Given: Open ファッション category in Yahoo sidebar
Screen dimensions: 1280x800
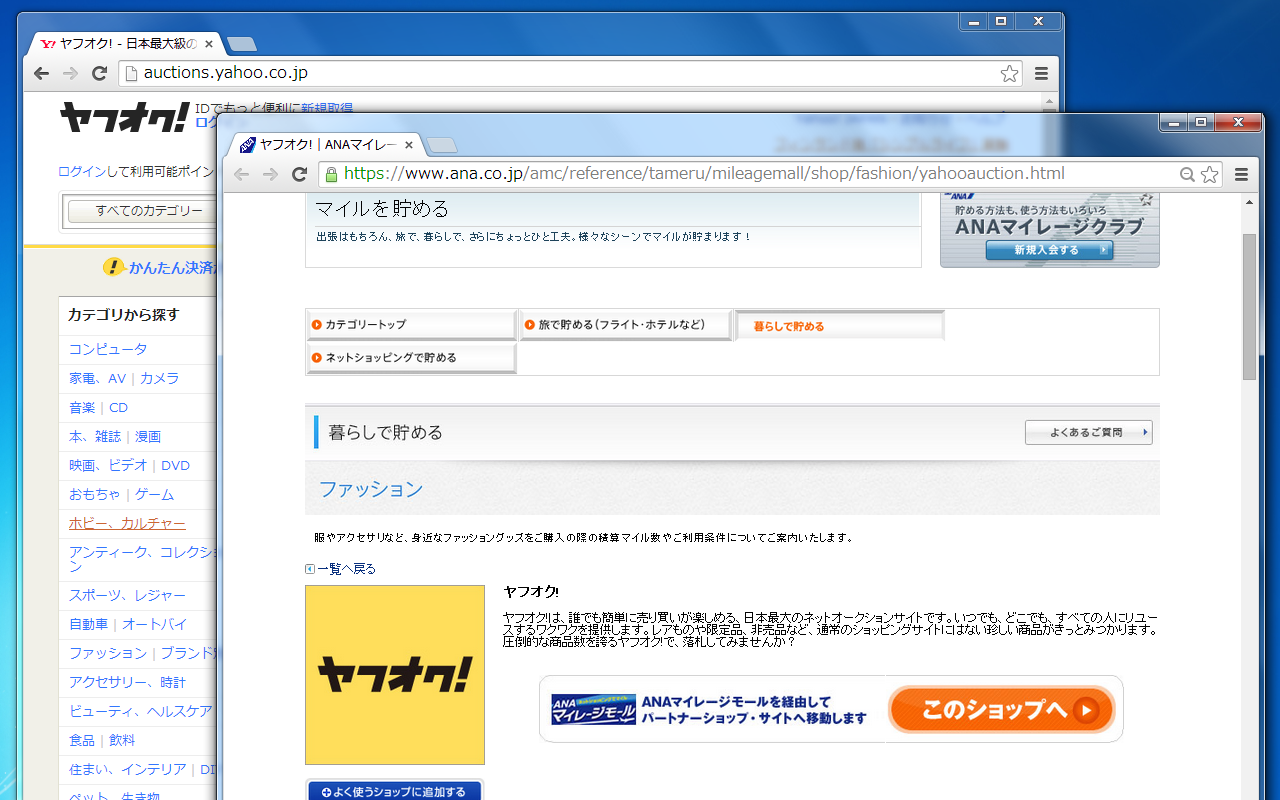Looking at the screenshot, I should 108,653.
